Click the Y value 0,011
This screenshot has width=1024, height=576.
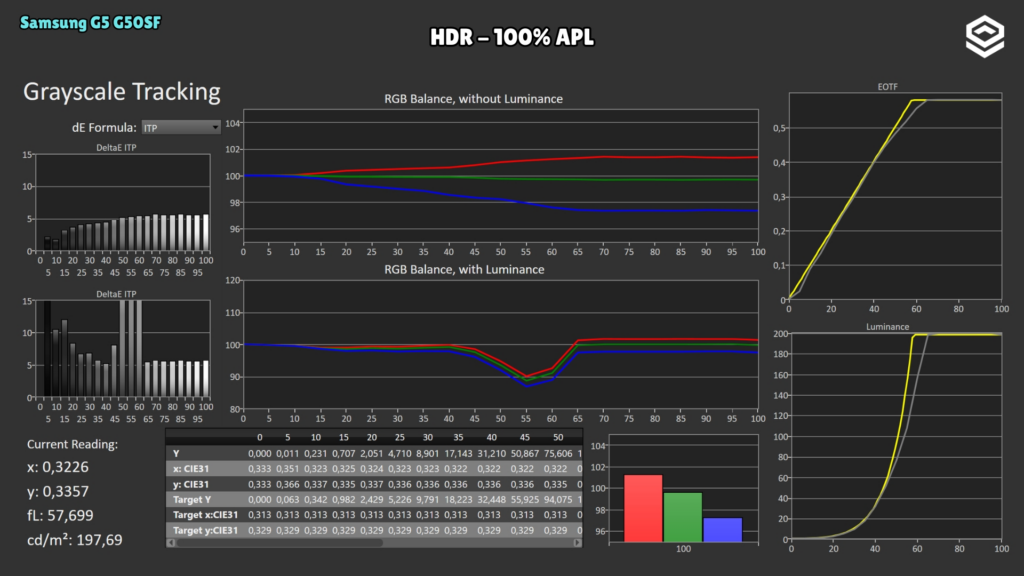(287, 453)
